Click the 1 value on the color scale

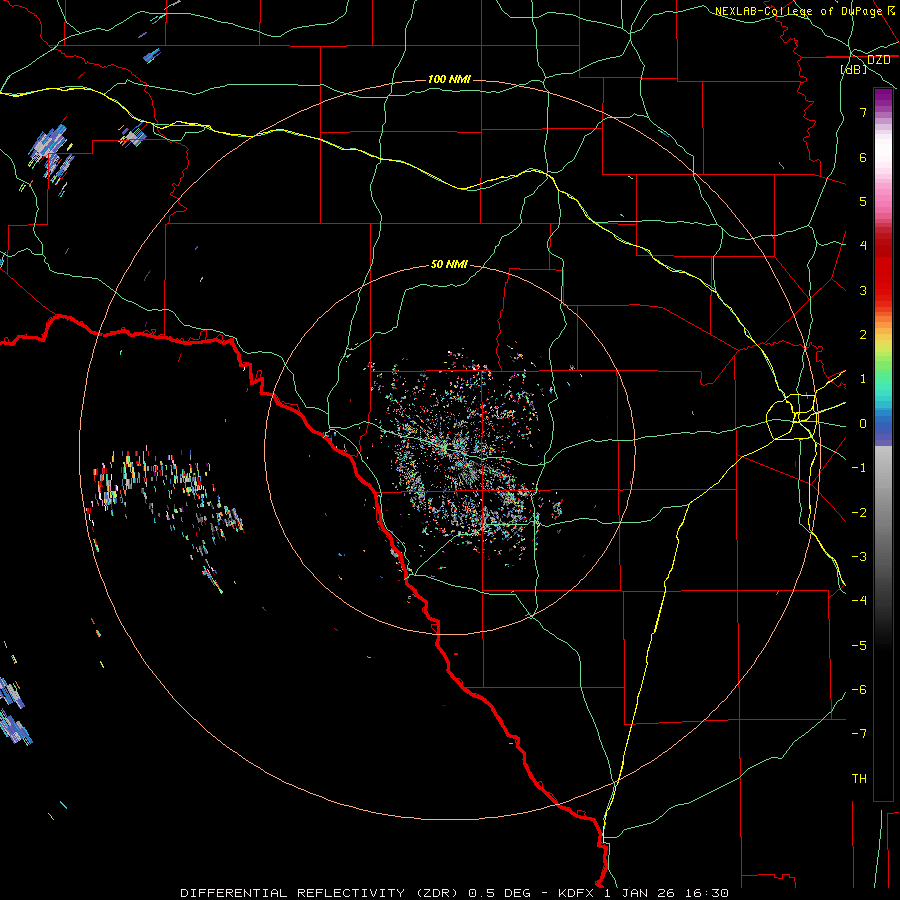pyautogui.click(x=863, y=379)
